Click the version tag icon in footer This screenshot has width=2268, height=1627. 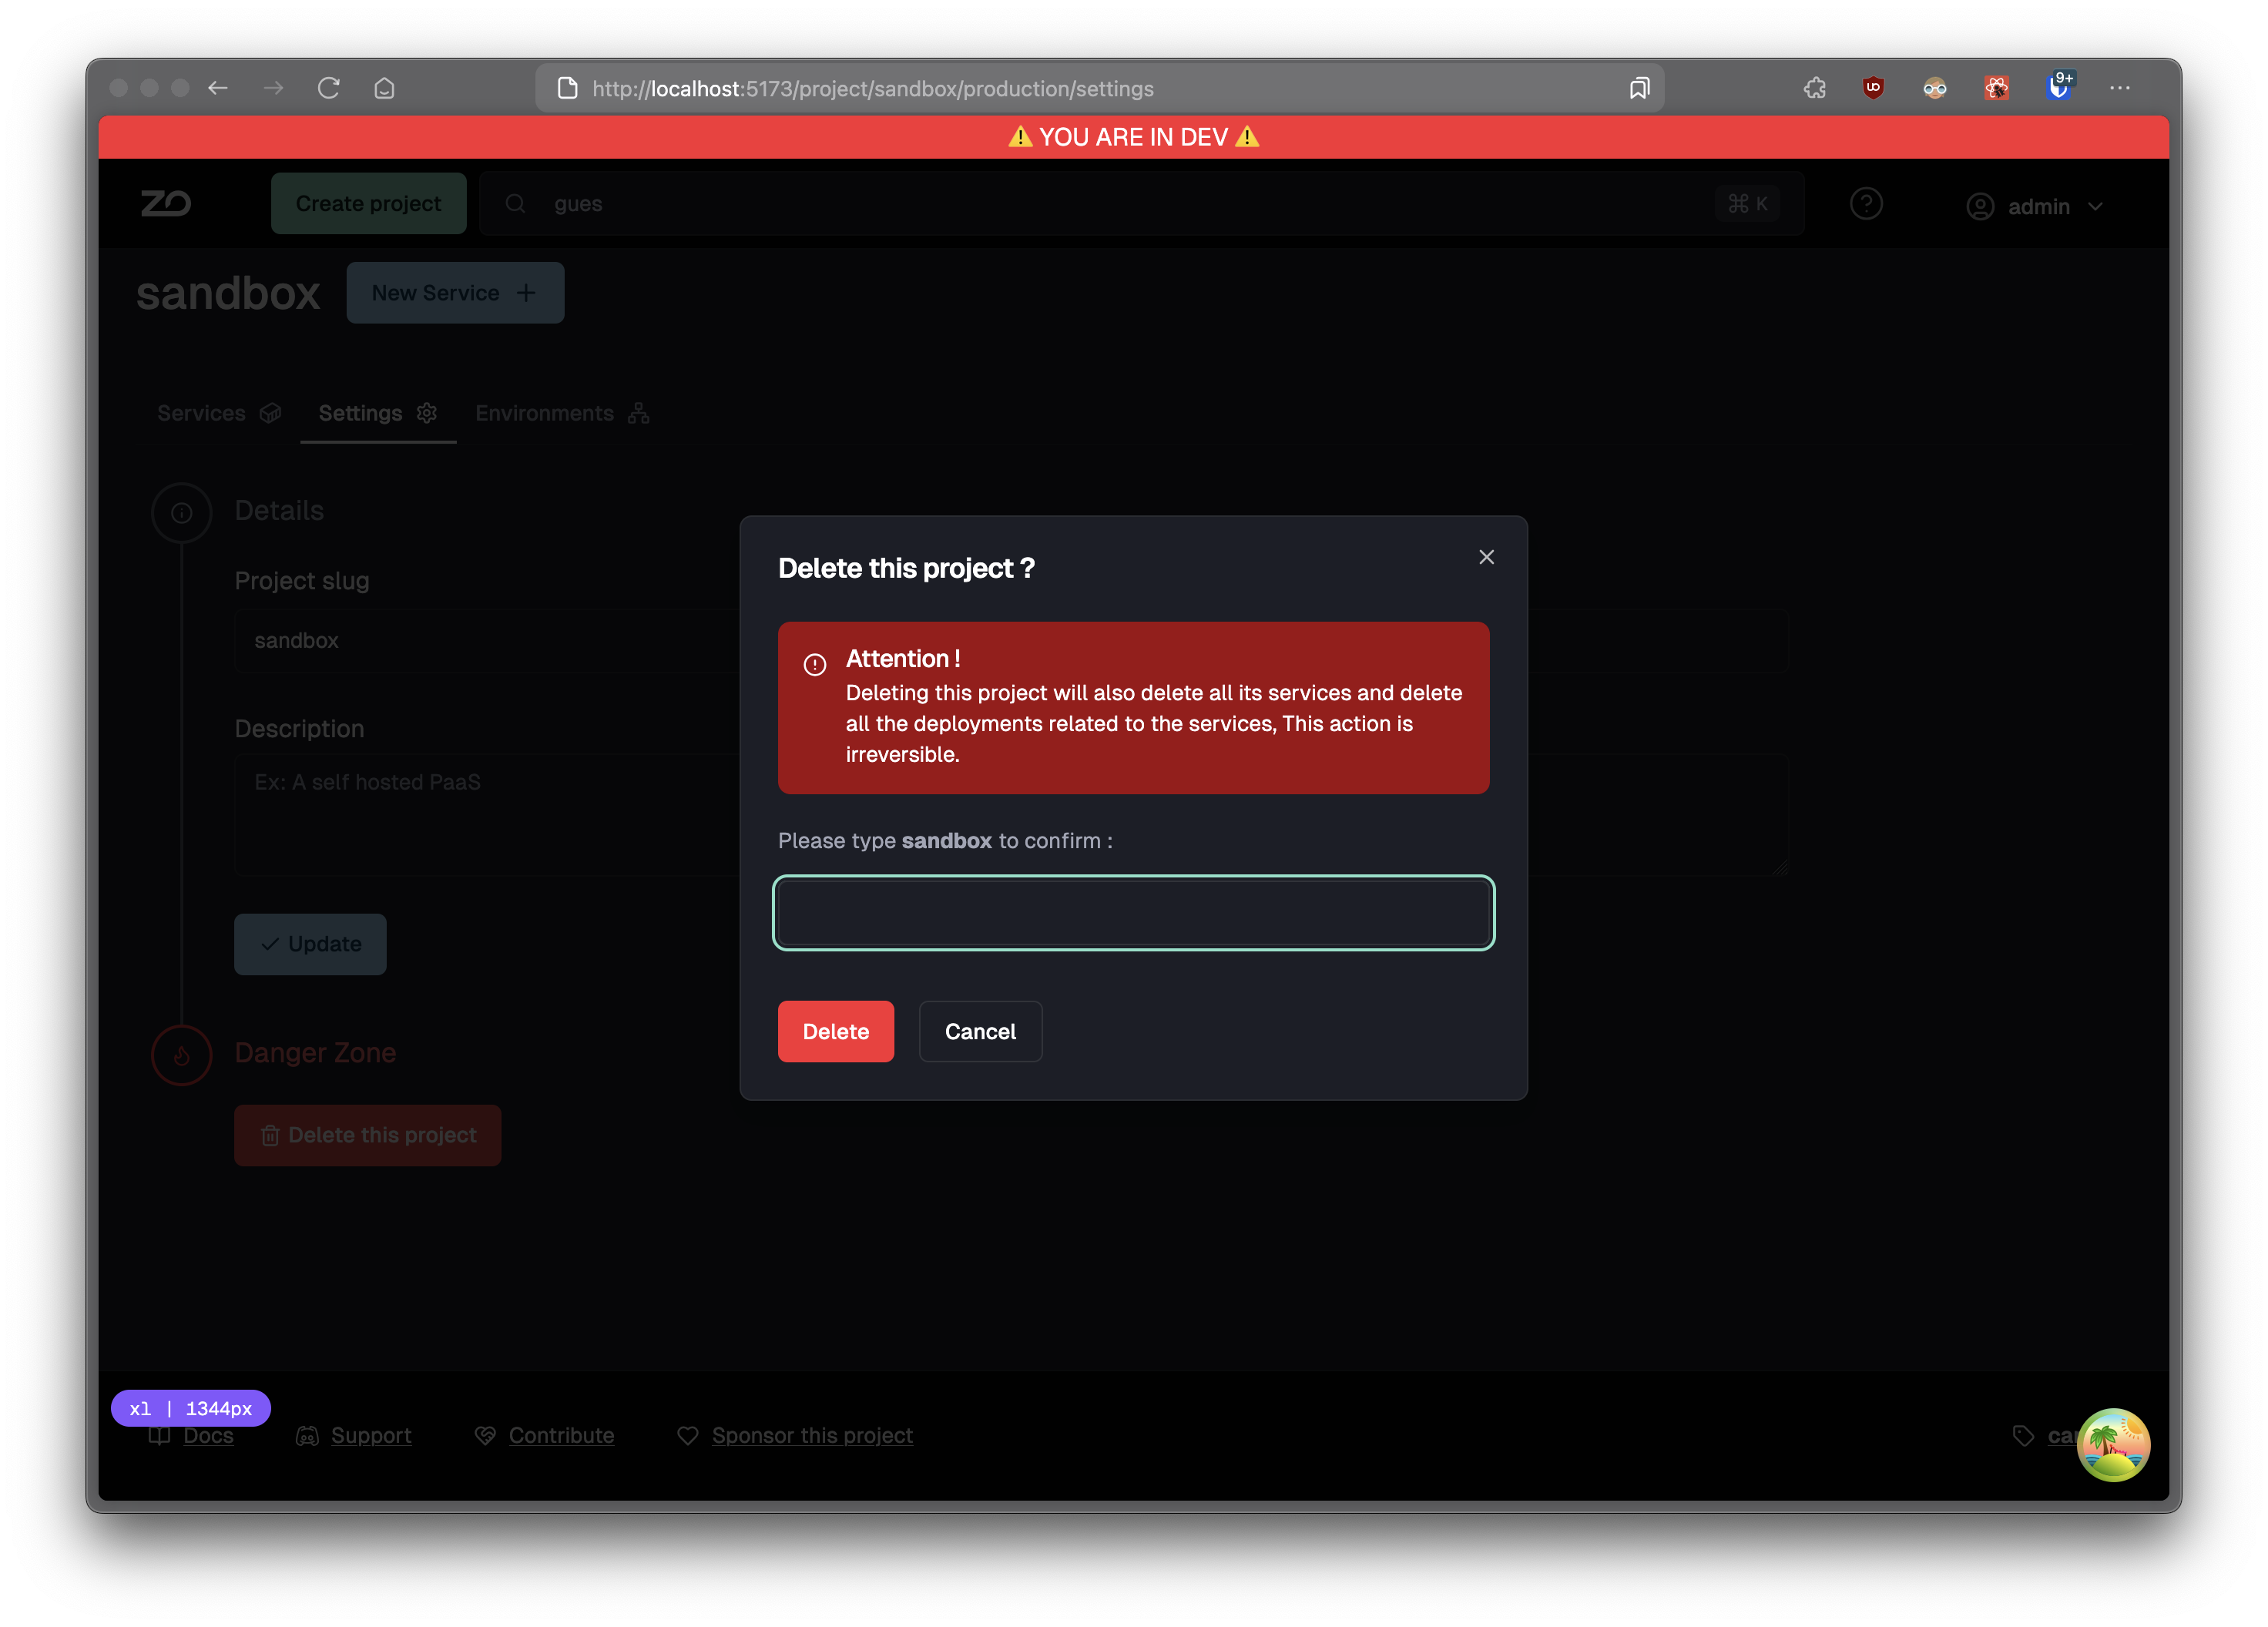point(2024,1436)
